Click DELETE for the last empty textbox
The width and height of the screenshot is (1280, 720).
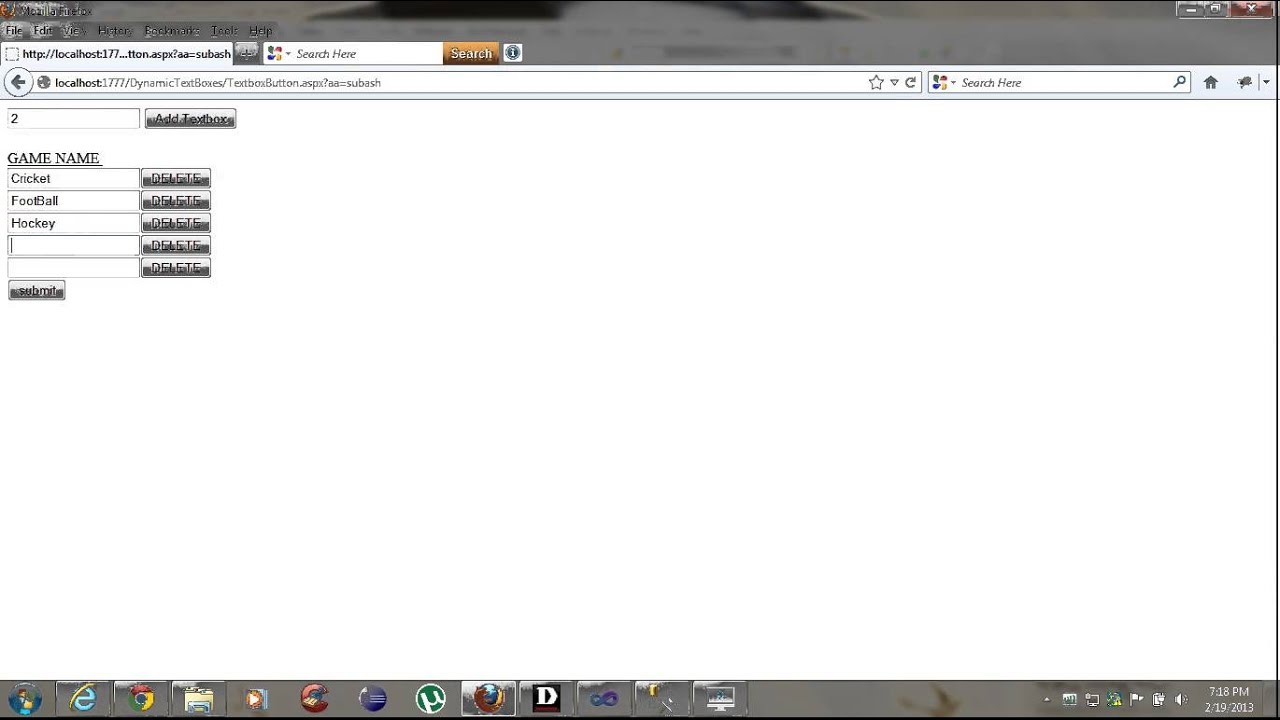click(176, 268)
